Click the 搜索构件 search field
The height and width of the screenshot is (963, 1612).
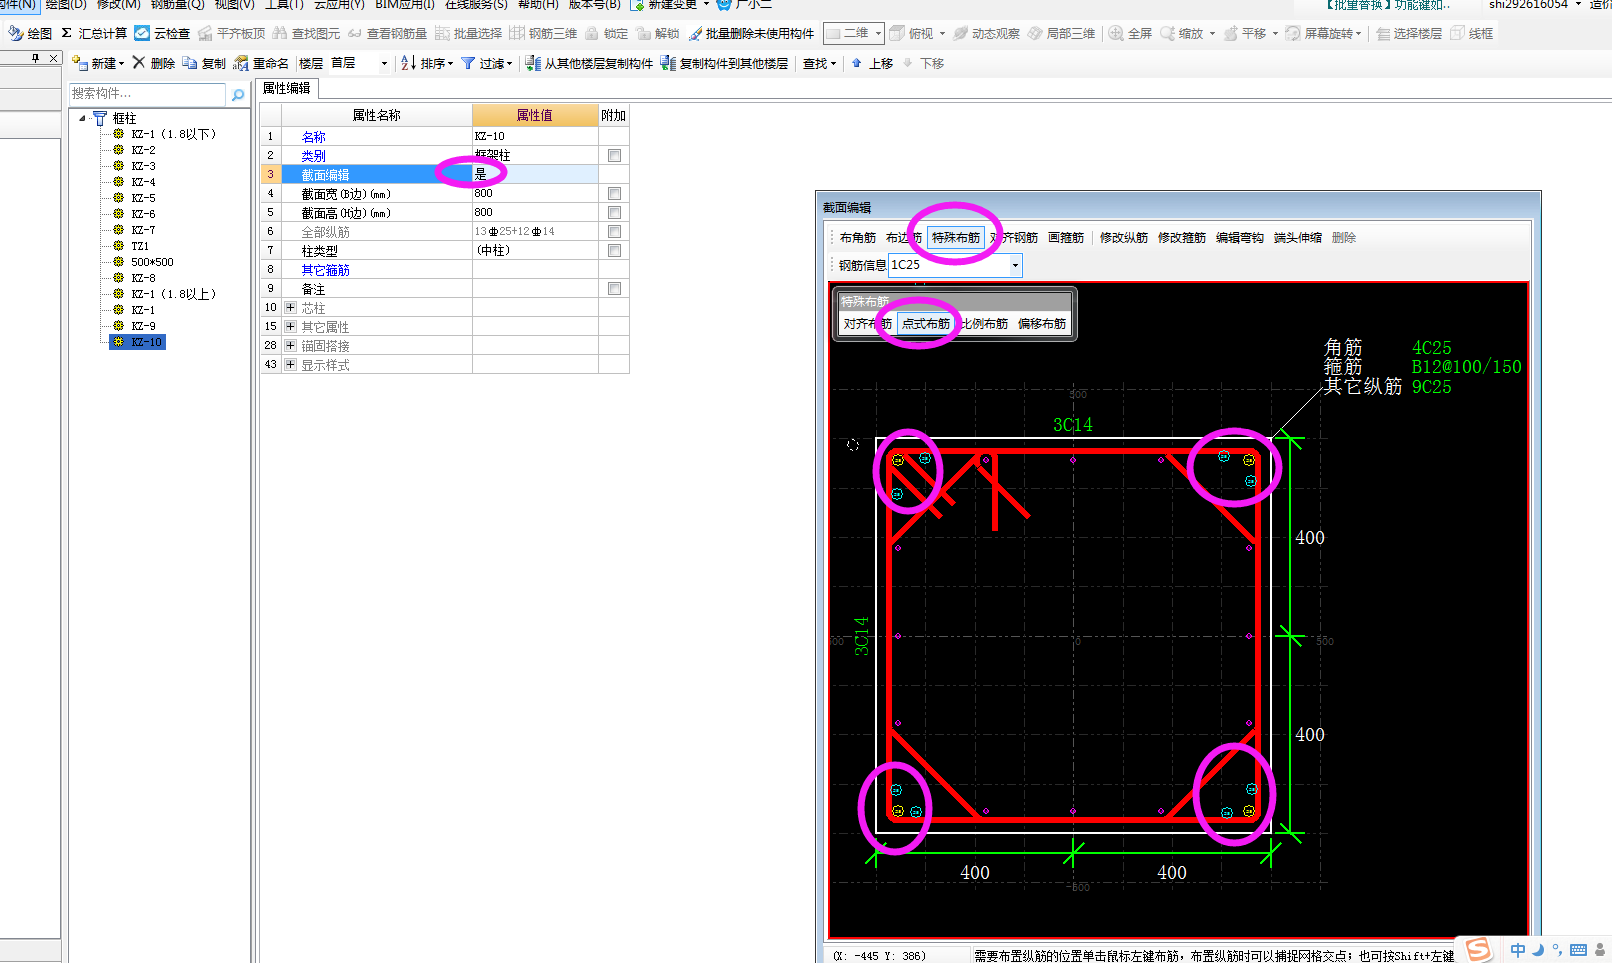148,94
